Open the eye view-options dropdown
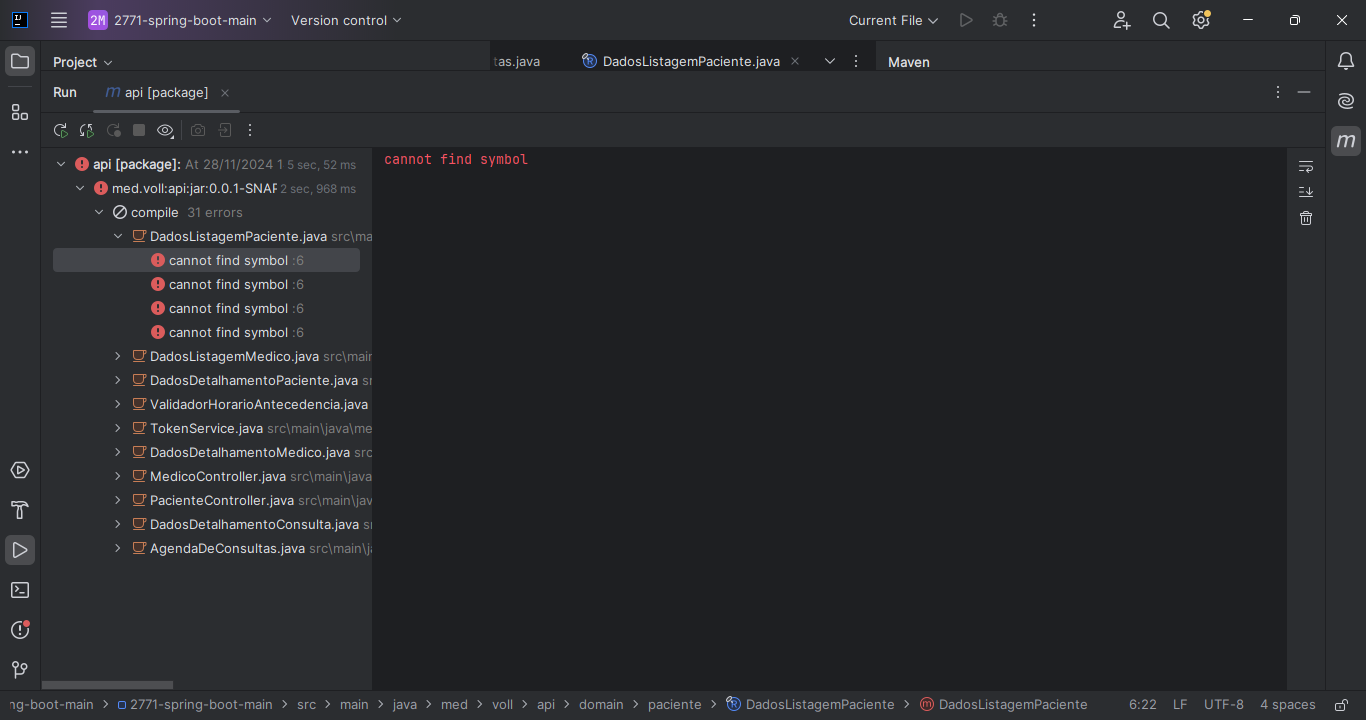Screen dimensions: 1366x720 (x=165, y=130)
